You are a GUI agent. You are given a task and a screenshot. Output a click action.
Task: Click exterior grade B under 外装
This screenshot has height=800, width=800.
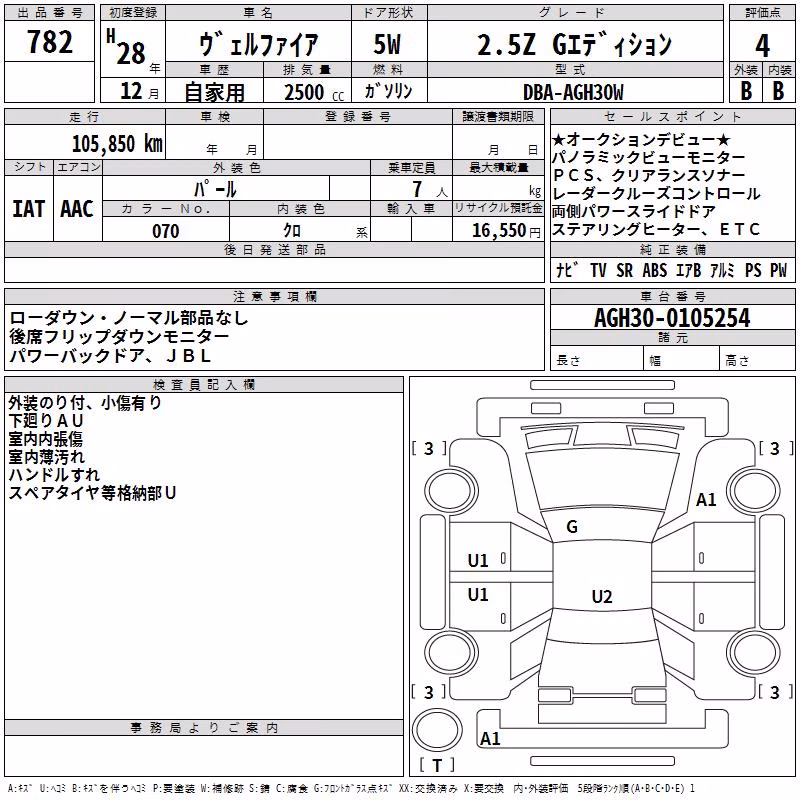pos(746,90)
